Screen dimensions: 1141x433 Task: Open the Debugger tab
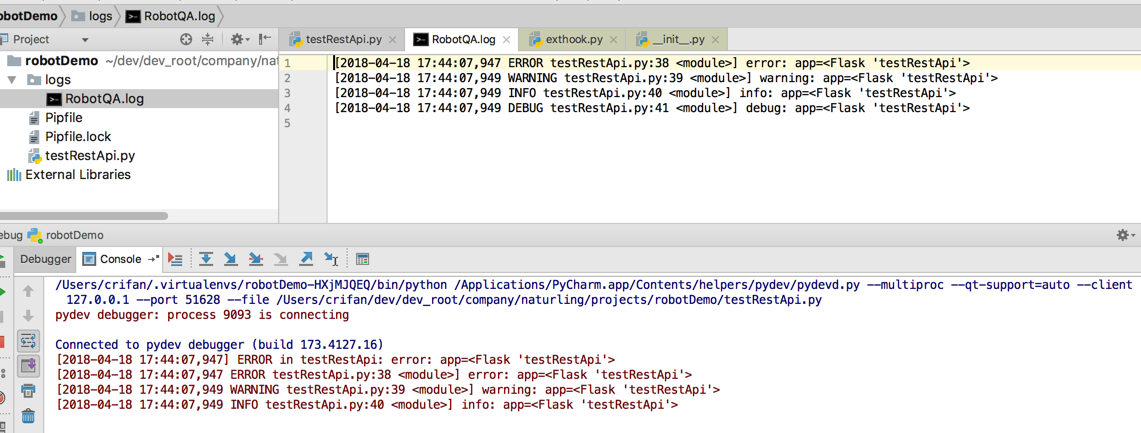(45, 259)
